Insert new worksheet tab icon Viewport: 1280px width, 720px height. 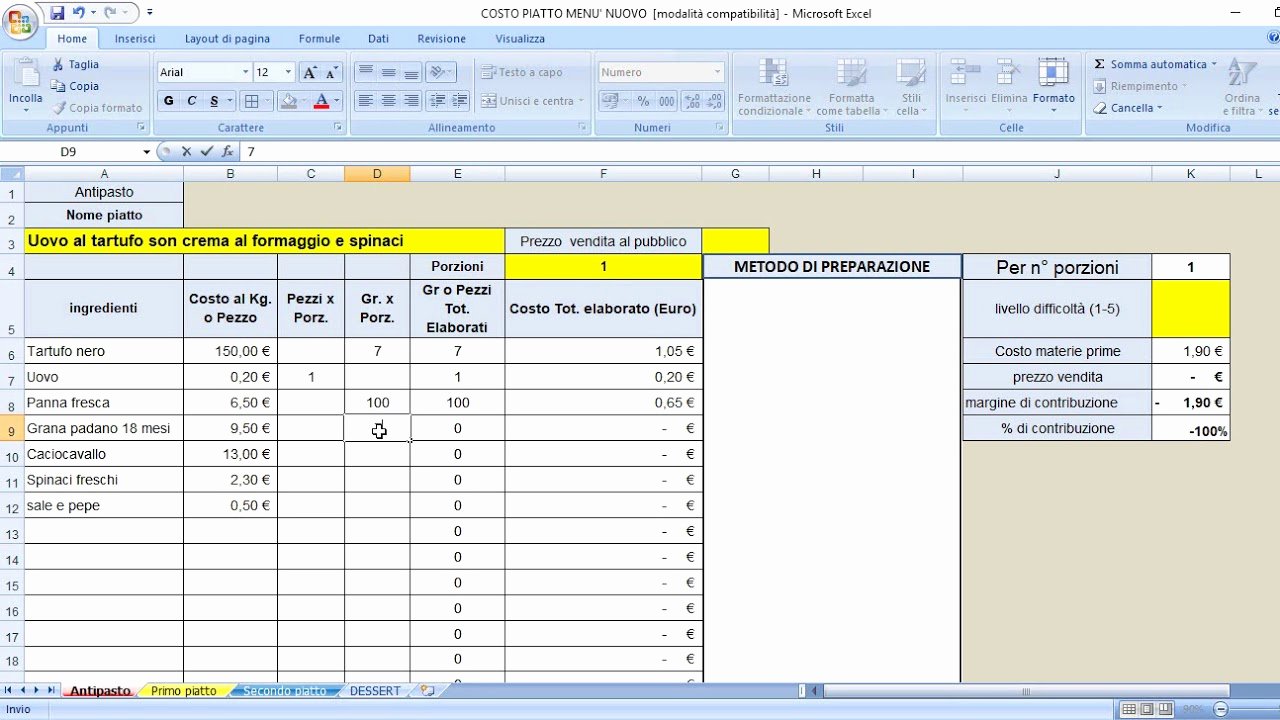428,691
